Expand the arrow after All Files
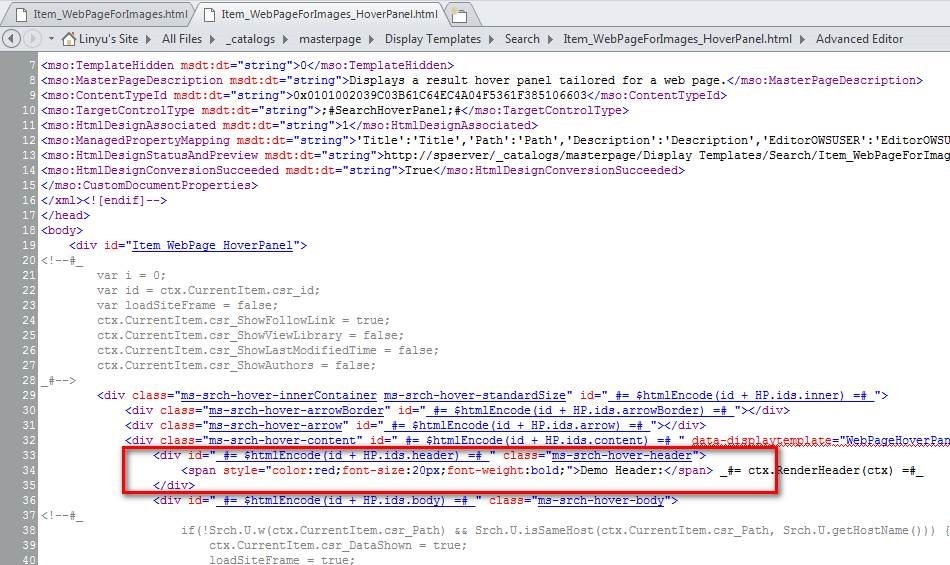The height and width of the screenshot is (565, 950). point(212,39)
